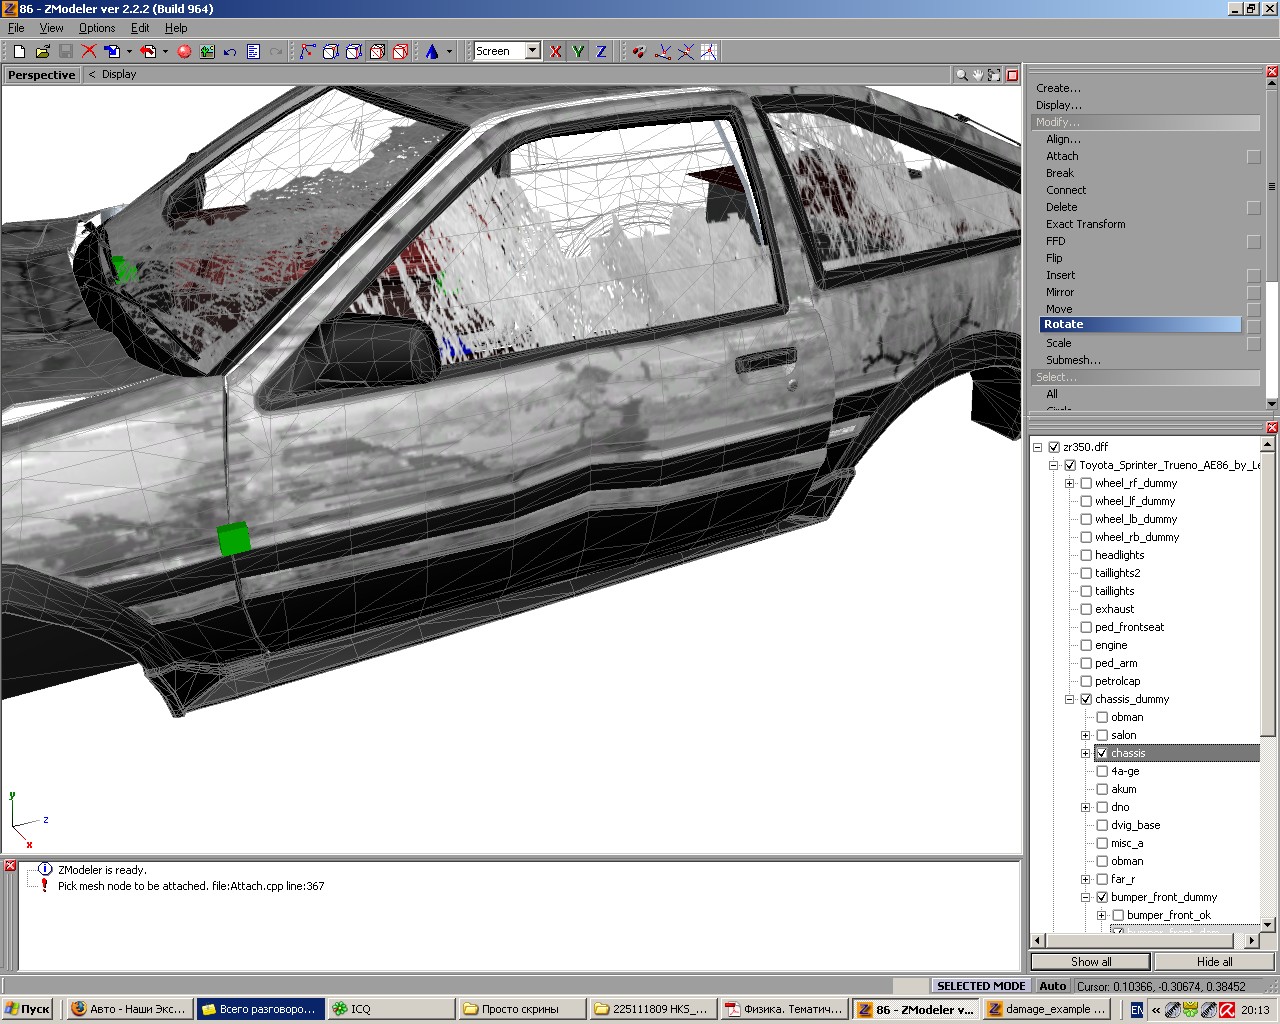Image resolution: width=1280 pixels, height=1024 pixels.
Task: Check the headlights visibility checkbox
Action: [x=1086, y=555]
